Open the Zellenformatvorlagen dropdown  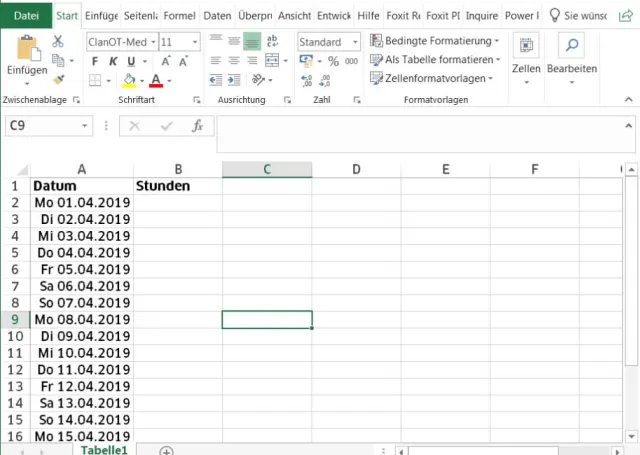click(x=431, y=78)
